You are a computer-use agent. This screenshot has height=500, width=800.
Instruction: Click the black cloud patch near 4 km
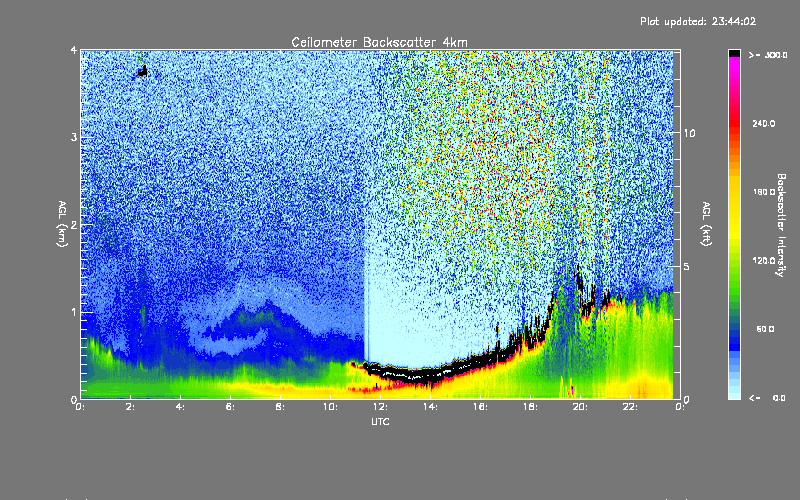pos(143,71)
